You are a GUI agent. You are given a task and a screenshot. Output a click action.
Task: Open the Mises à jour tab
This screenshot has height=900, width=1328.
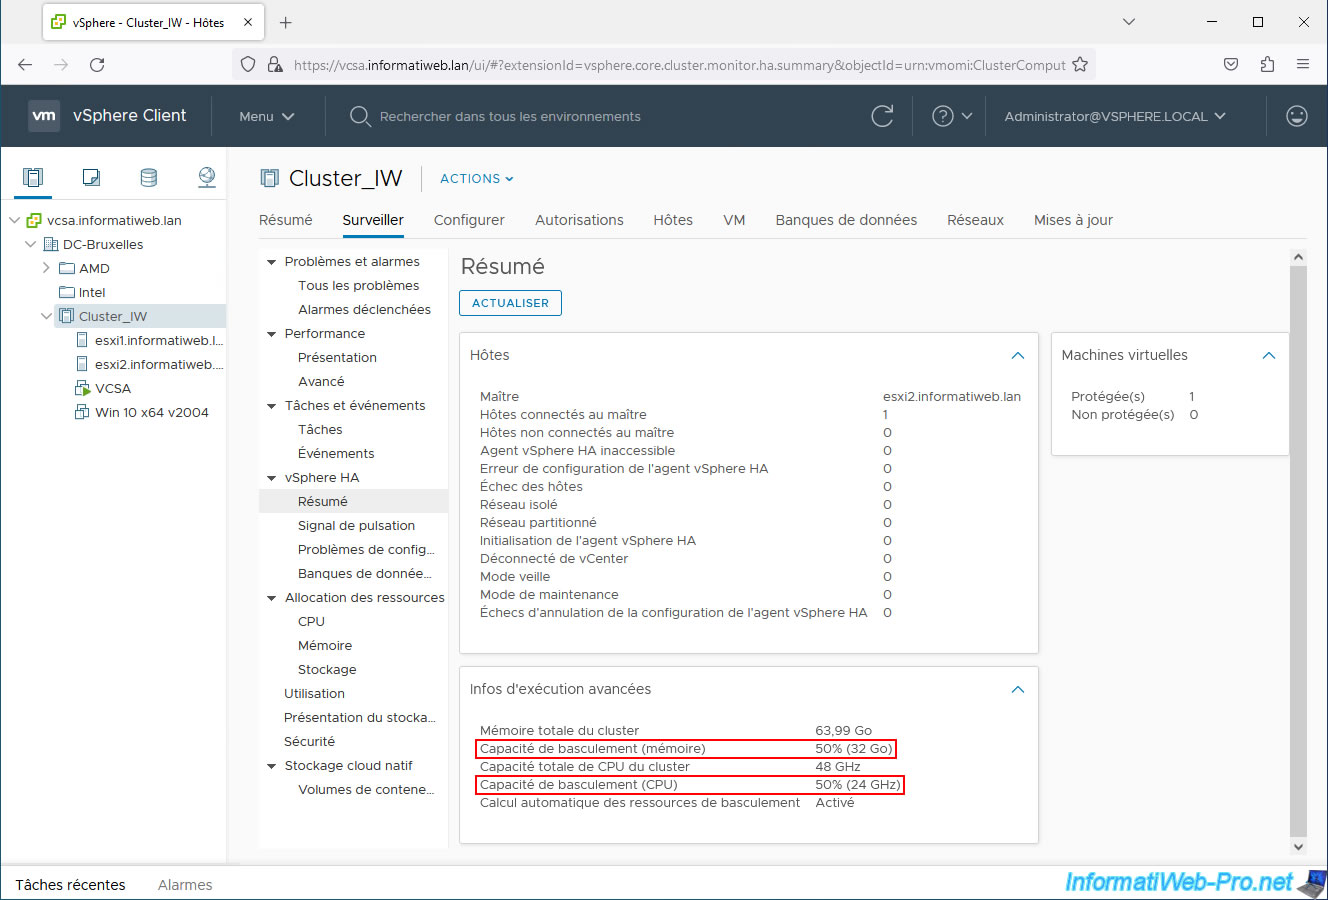1073,220
